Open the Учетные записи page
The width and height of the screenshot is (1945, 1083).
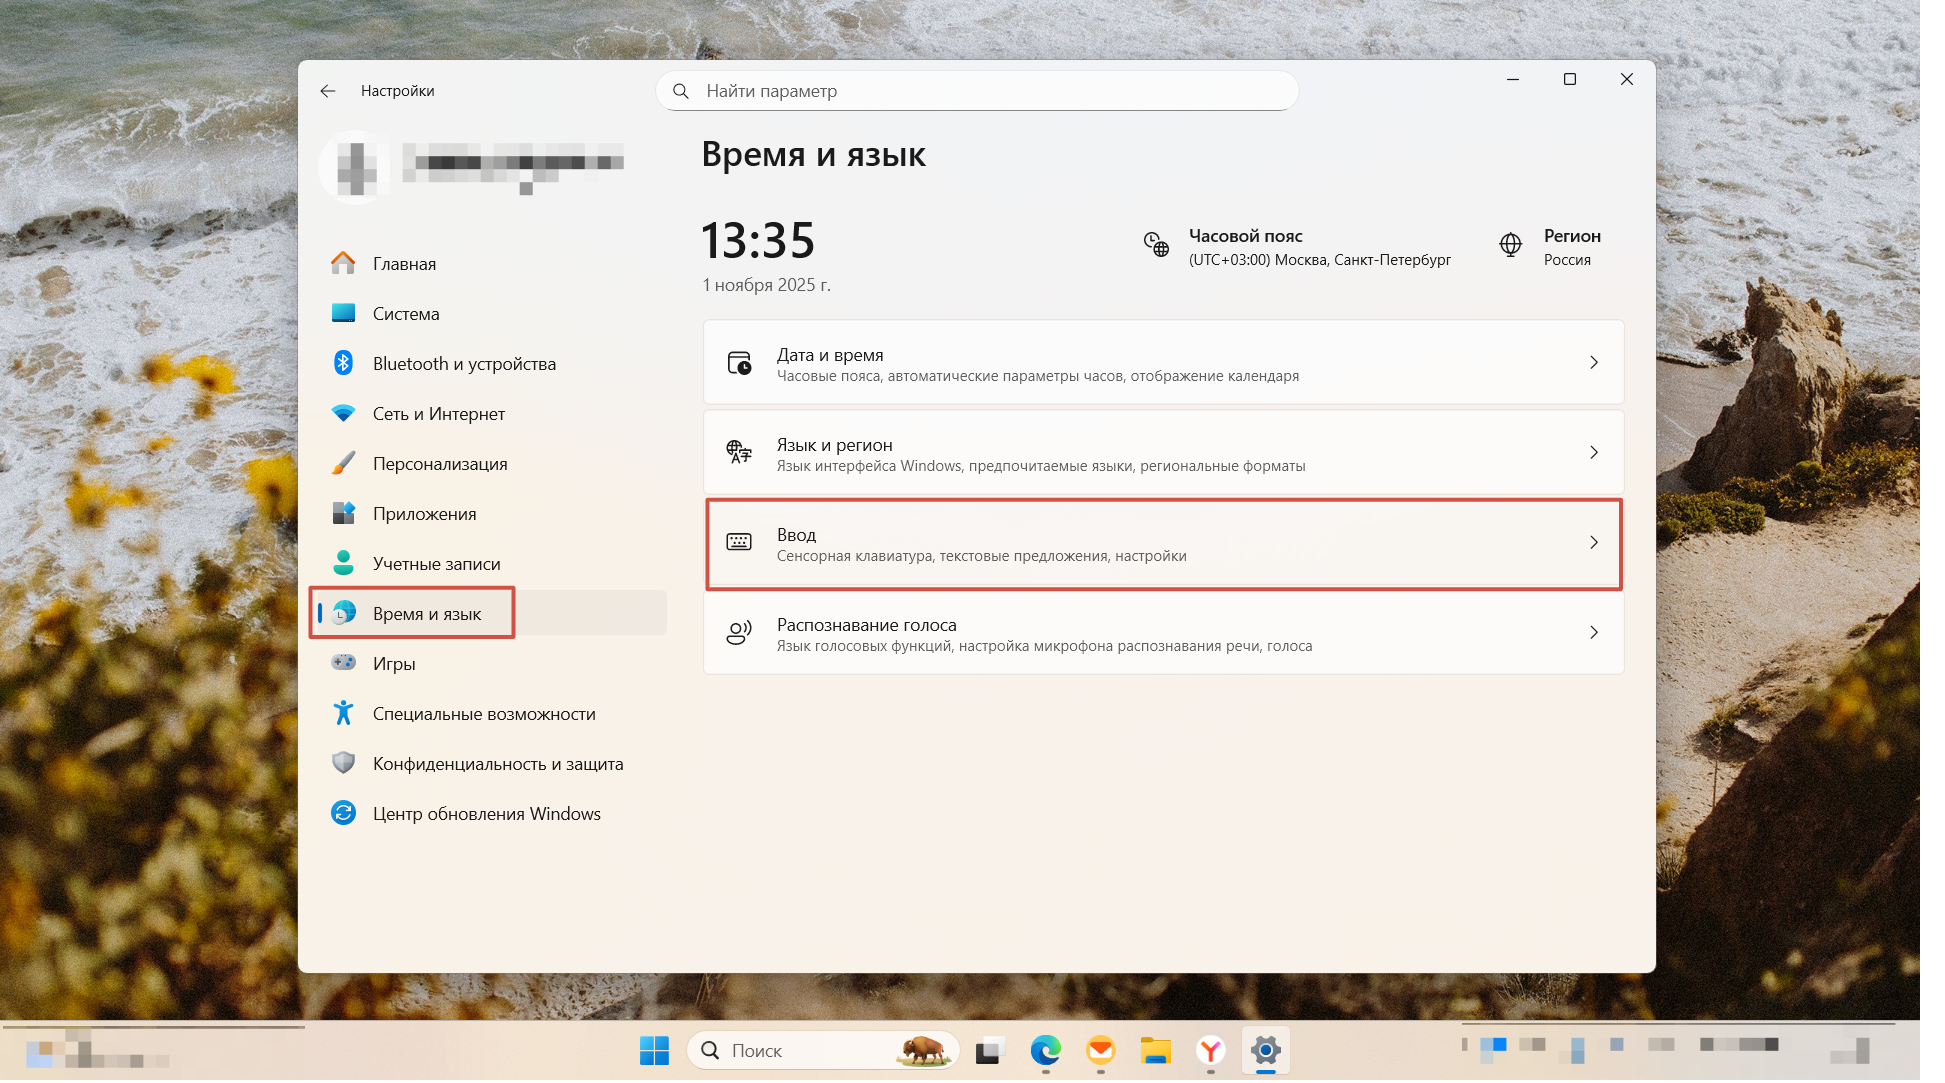pos(436,563)
